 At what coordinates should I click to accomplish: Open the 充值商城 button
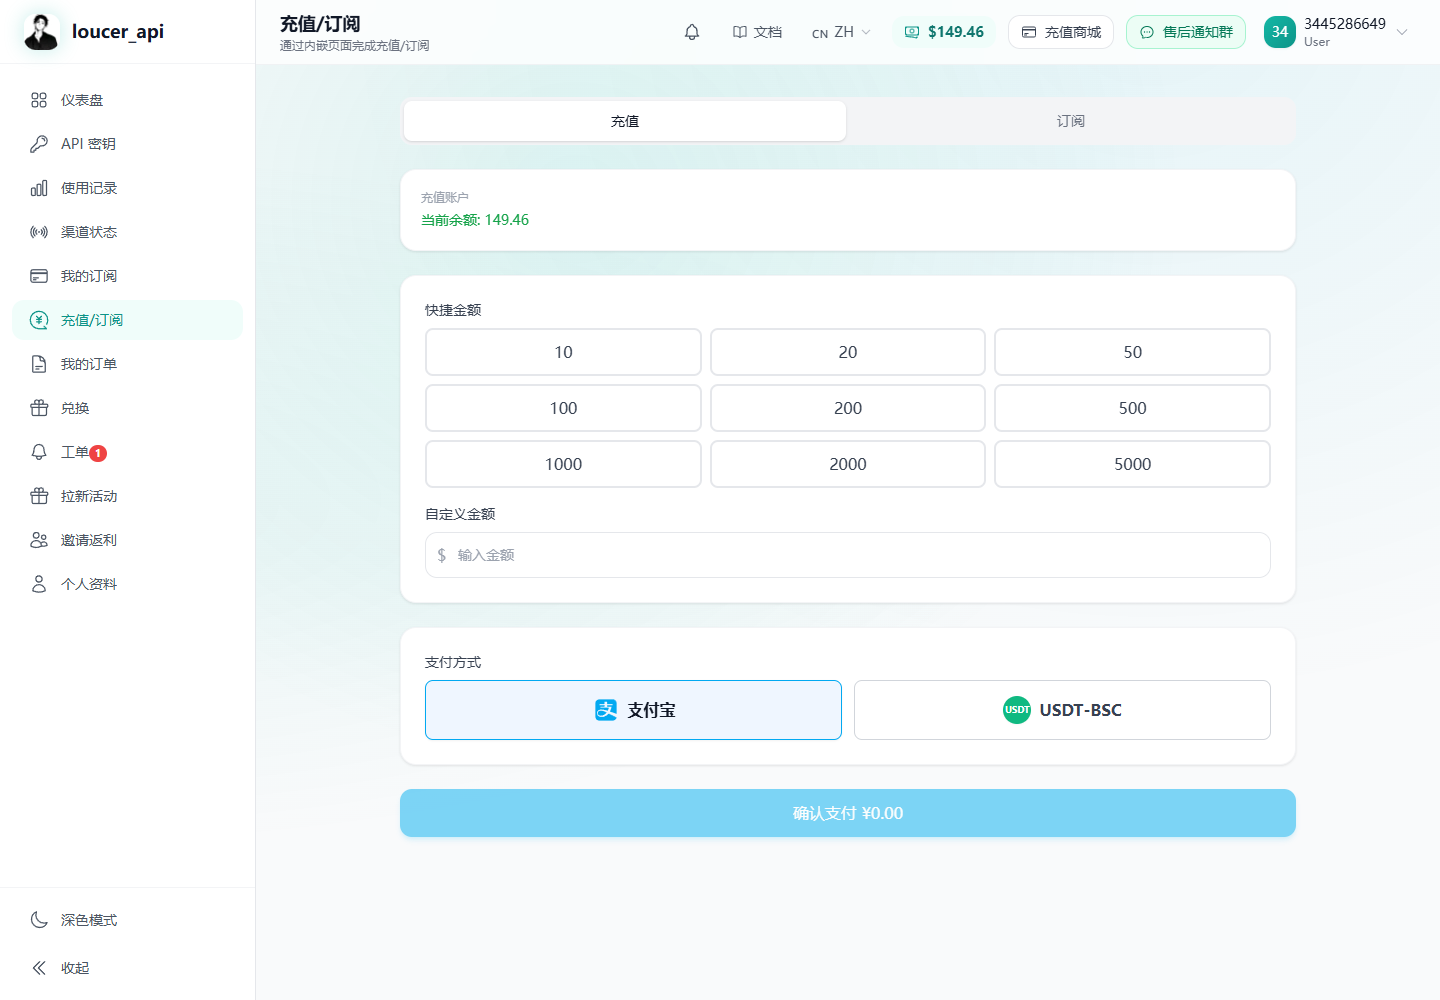1061,32
